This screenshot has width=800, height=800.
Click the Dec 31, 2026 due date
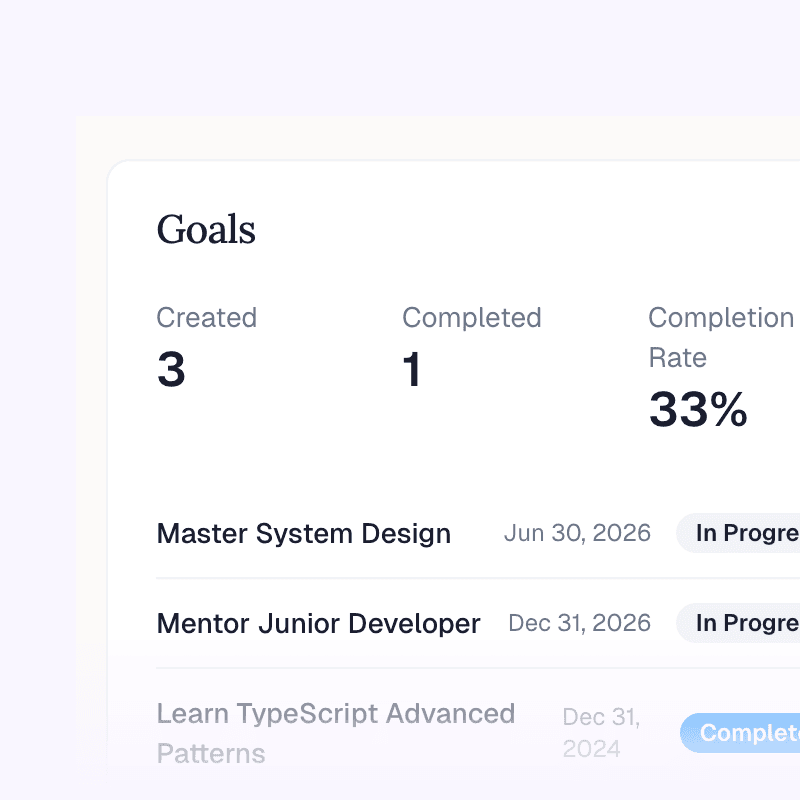[579, 623]
